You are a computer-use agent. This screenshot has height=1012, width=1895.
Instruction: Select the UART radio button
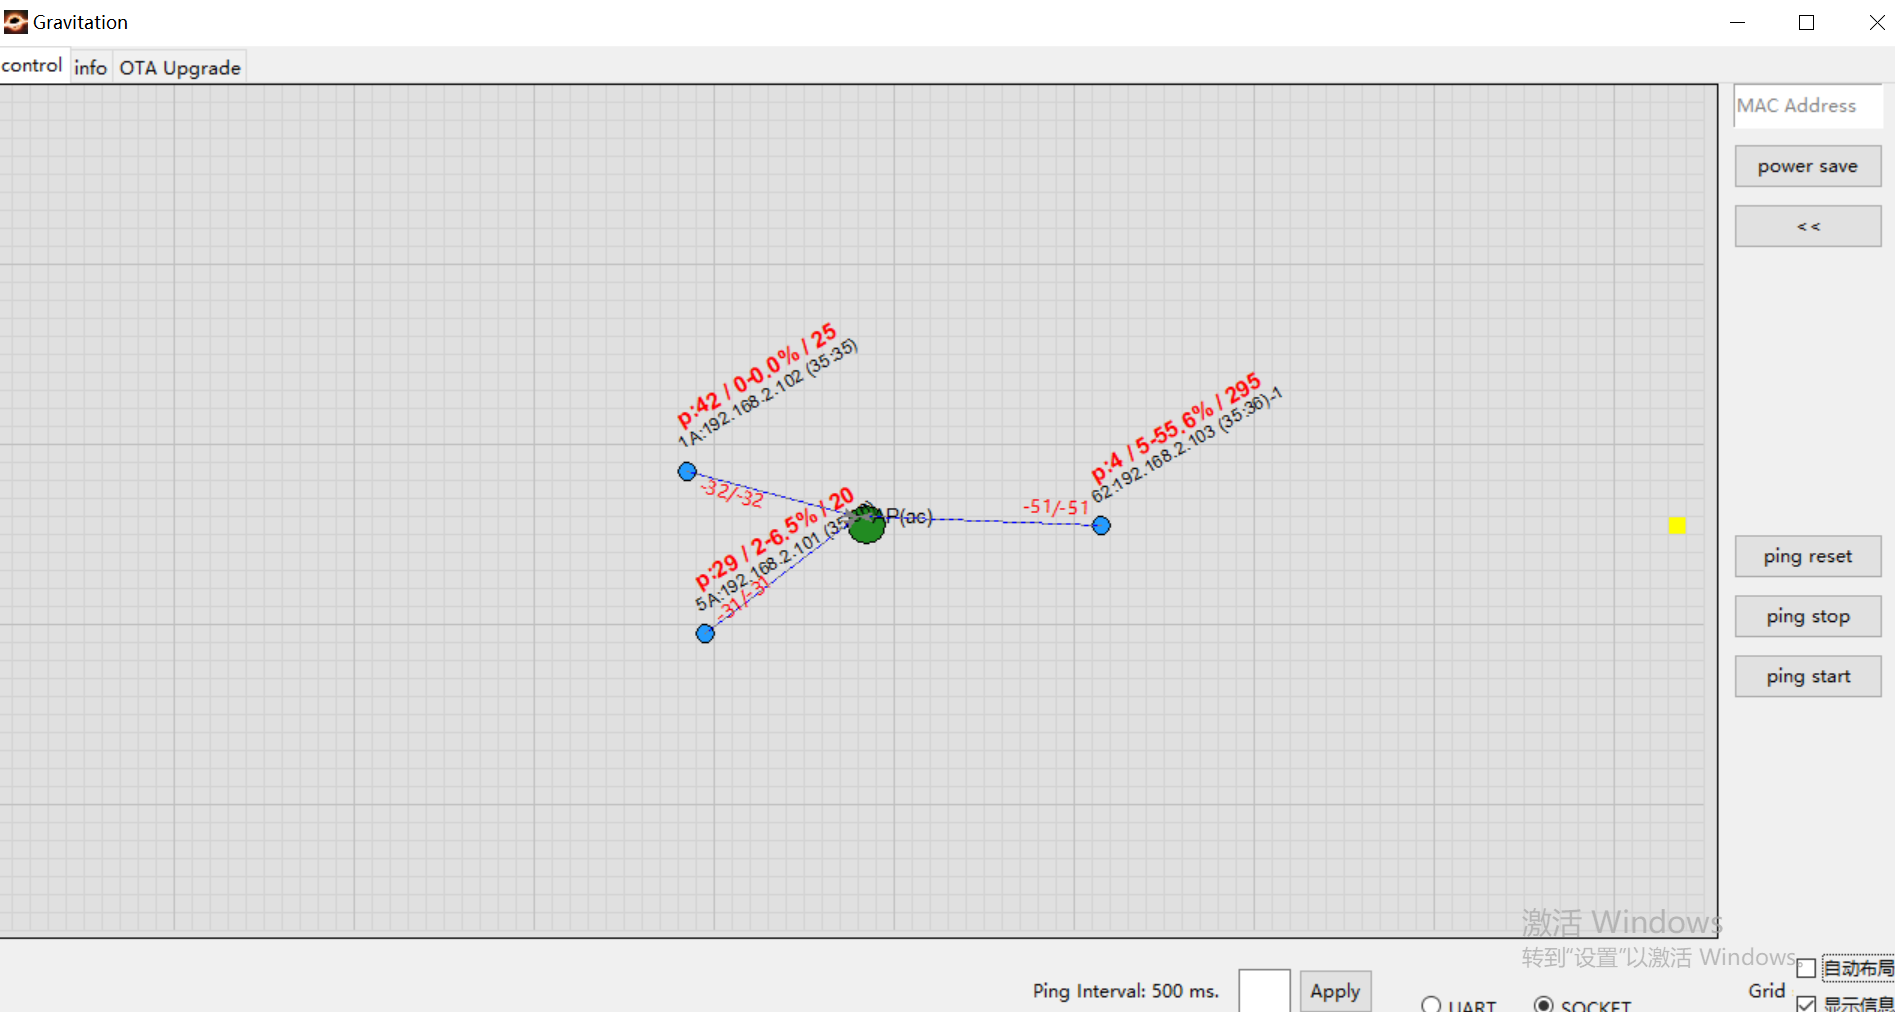(1431, 1005)
